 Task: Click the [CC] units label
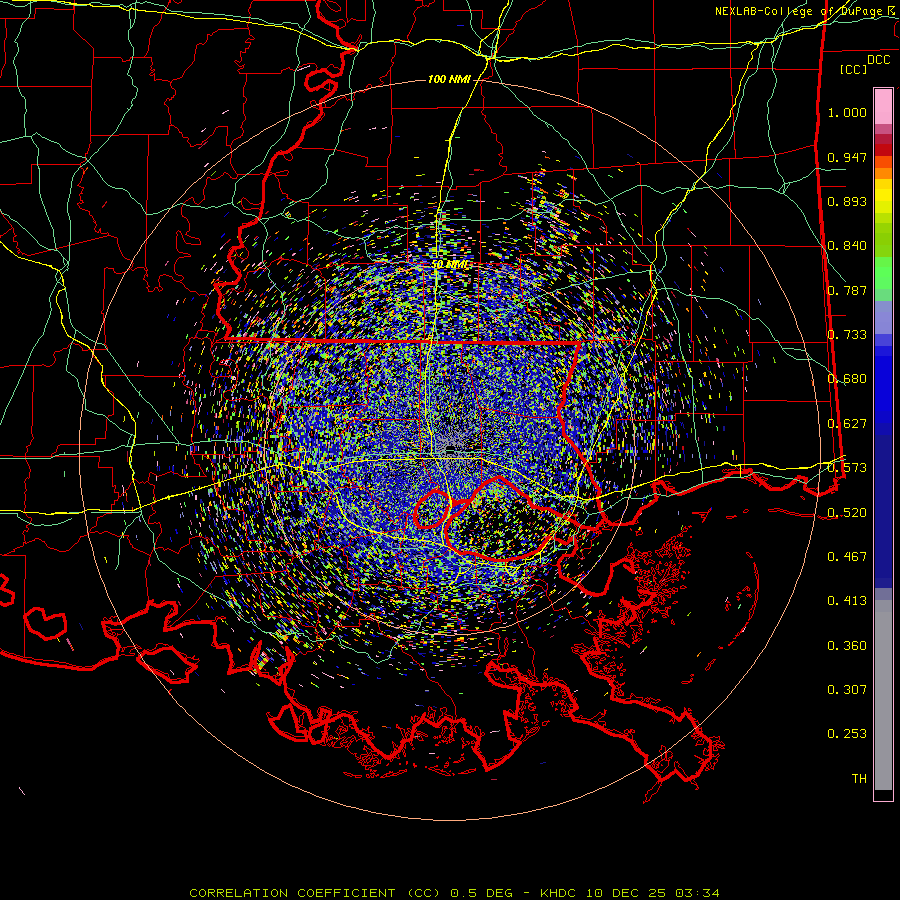pos(853,69)
